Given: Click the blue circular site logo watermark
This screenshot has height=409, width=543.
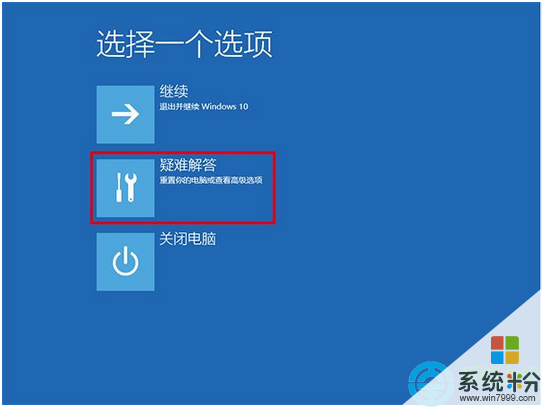Looking at the screenshot, I should [x=430, y=383].
